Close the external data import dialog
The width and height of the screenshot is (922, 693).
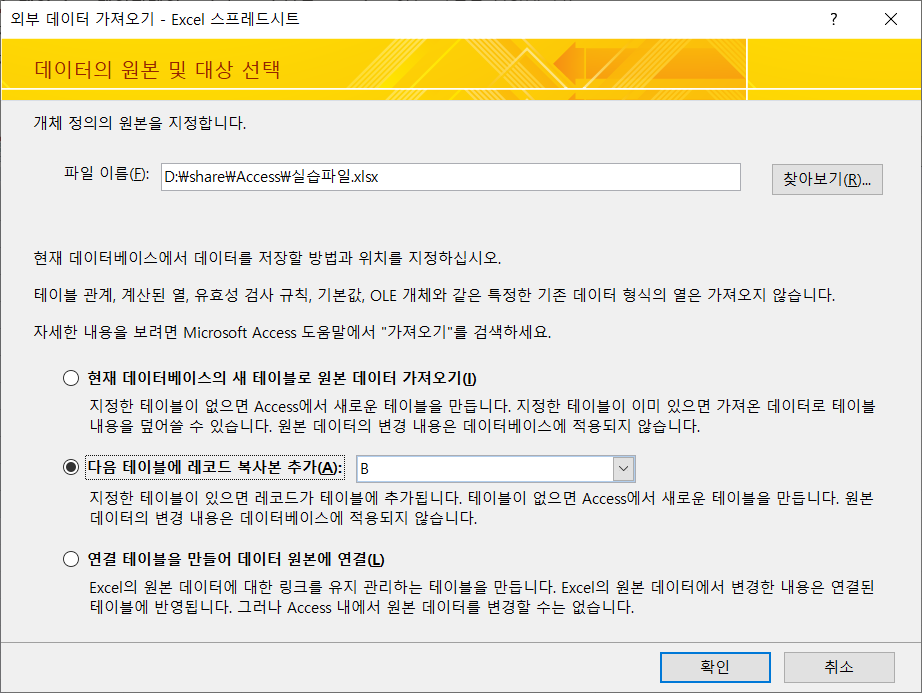pyautogui.click(x=891, y=19)
